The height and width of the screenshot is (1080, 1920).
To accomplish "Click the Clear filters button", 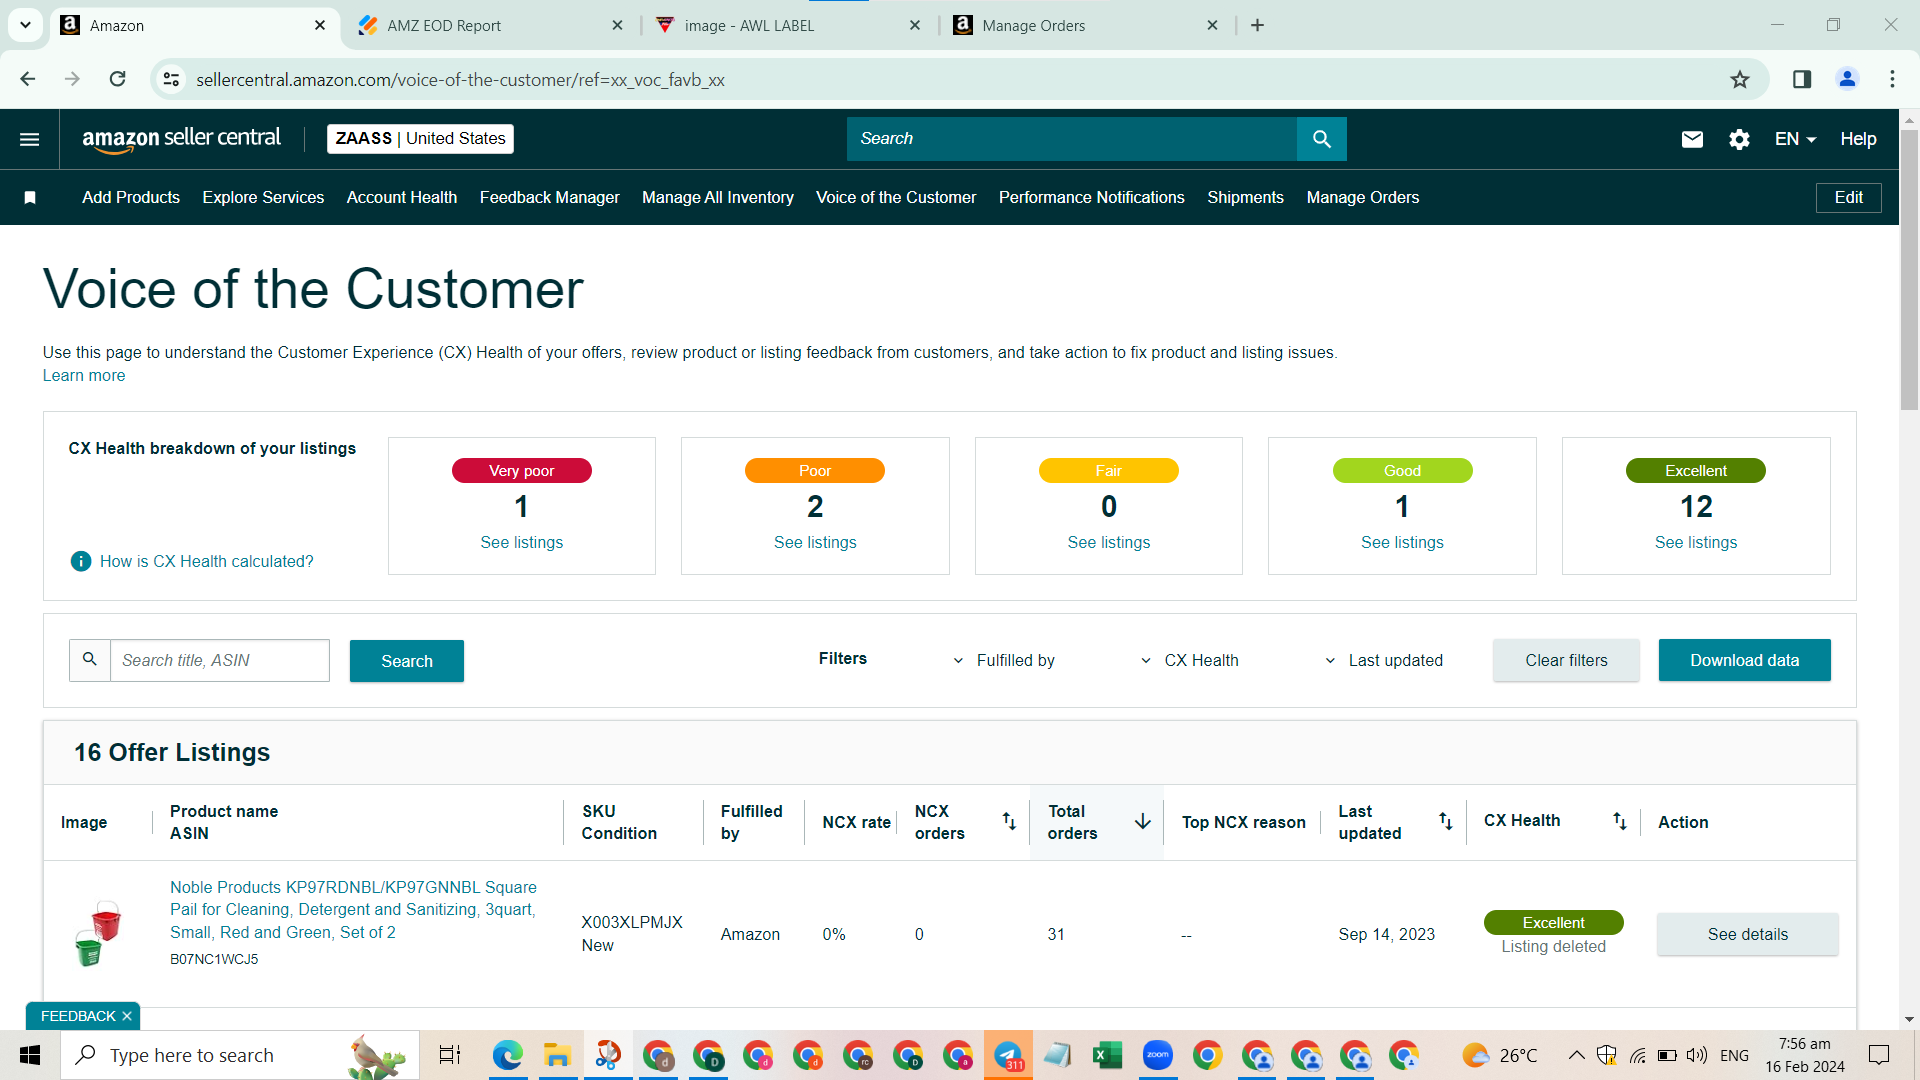I will point(1566,661).
